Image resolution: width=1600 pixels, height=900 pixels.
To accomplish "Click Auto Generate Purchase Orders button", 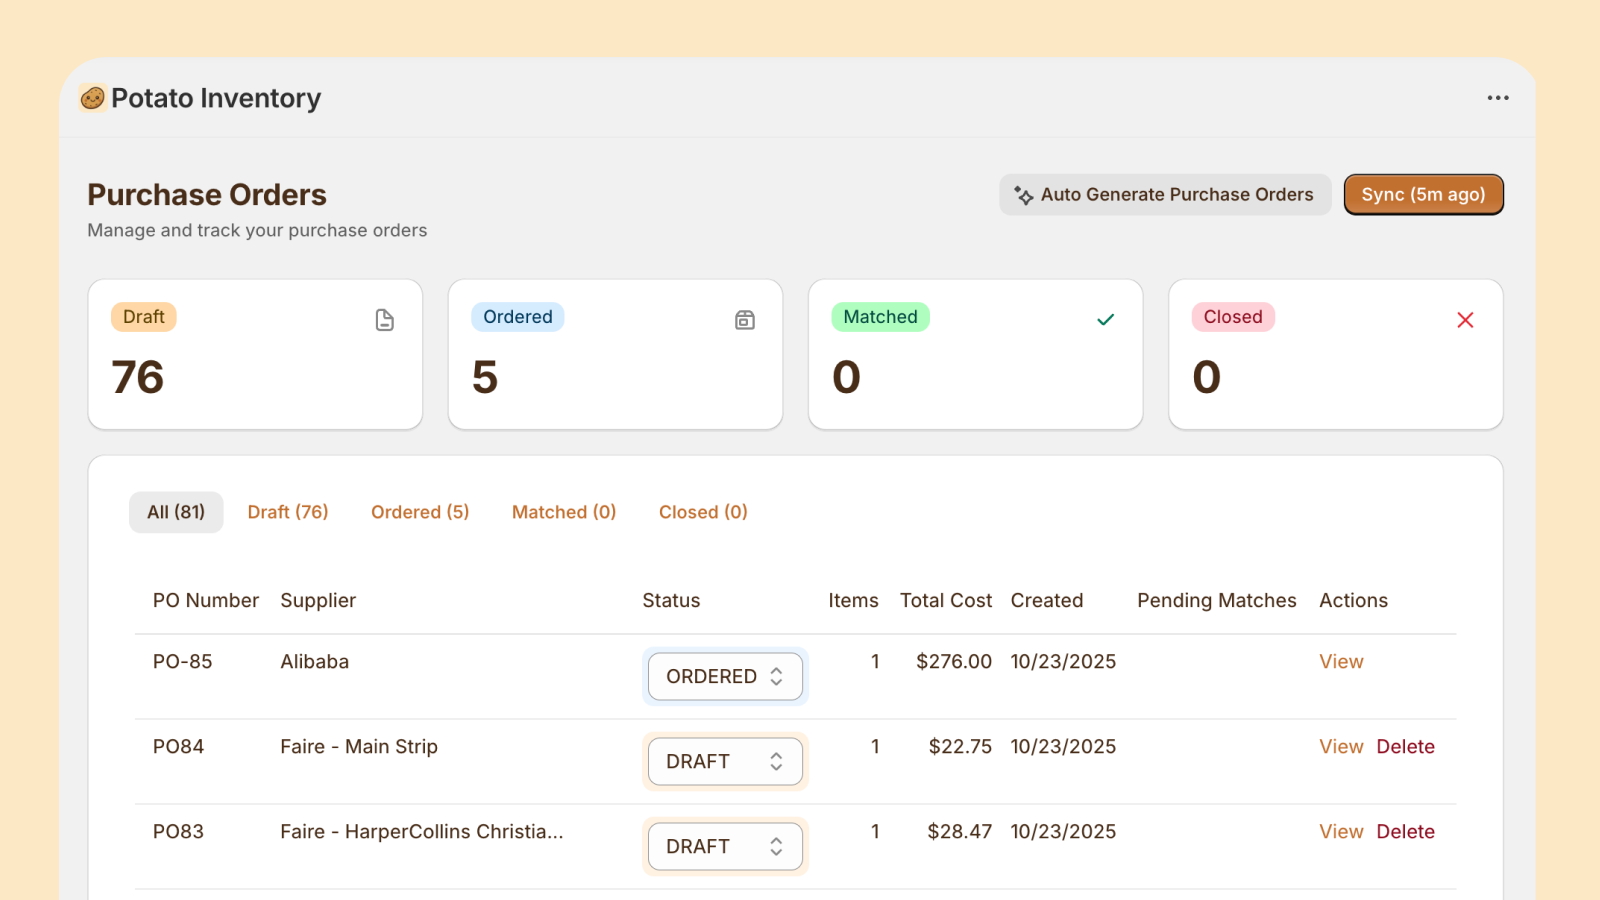I will click(x=1165, y=195).
